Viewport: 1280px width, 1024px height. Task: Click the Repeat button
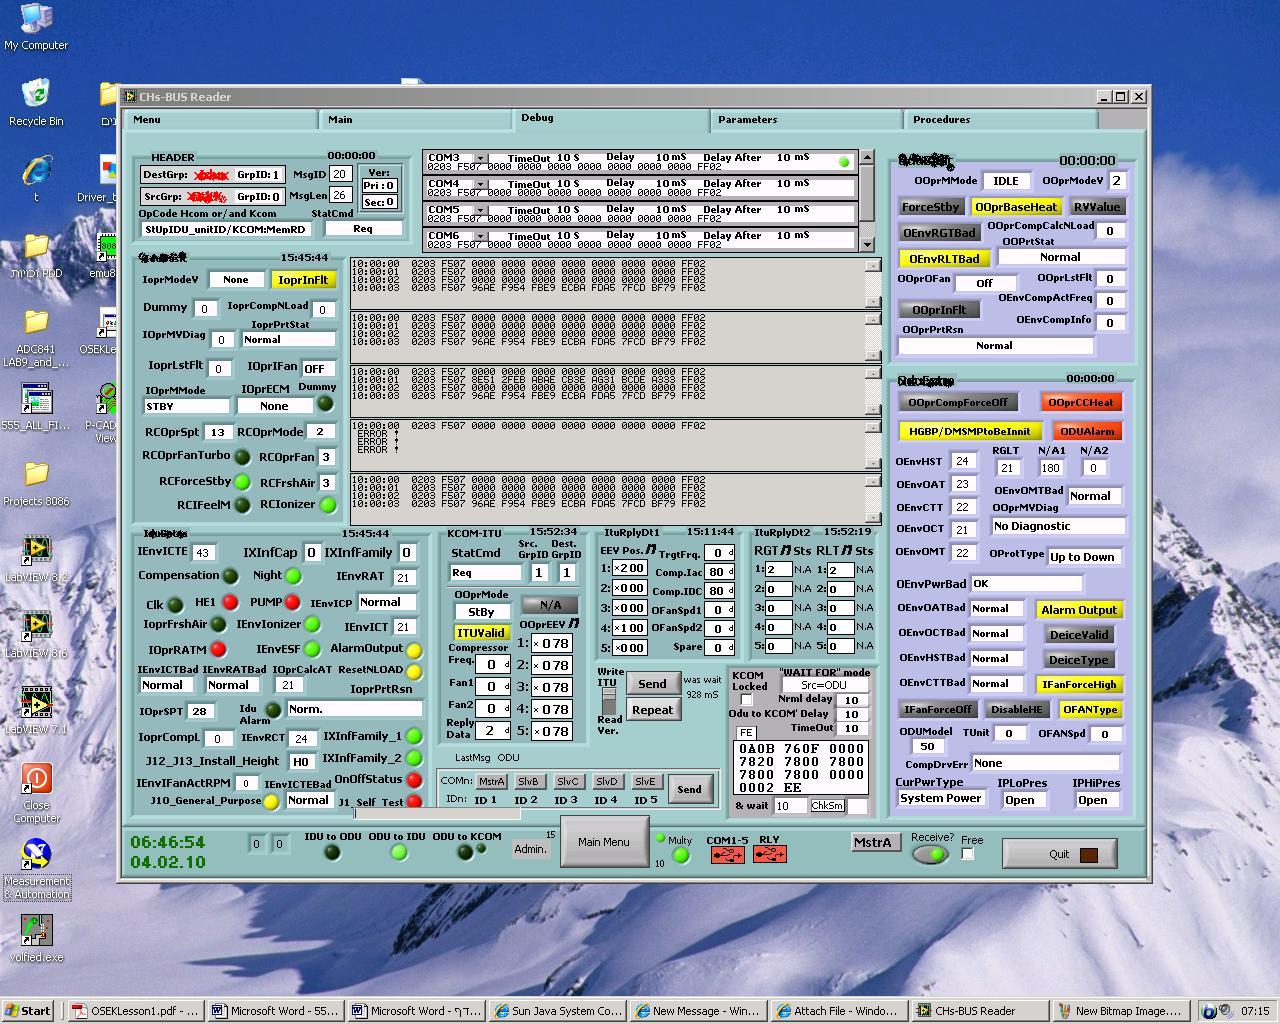click(652, 710)
